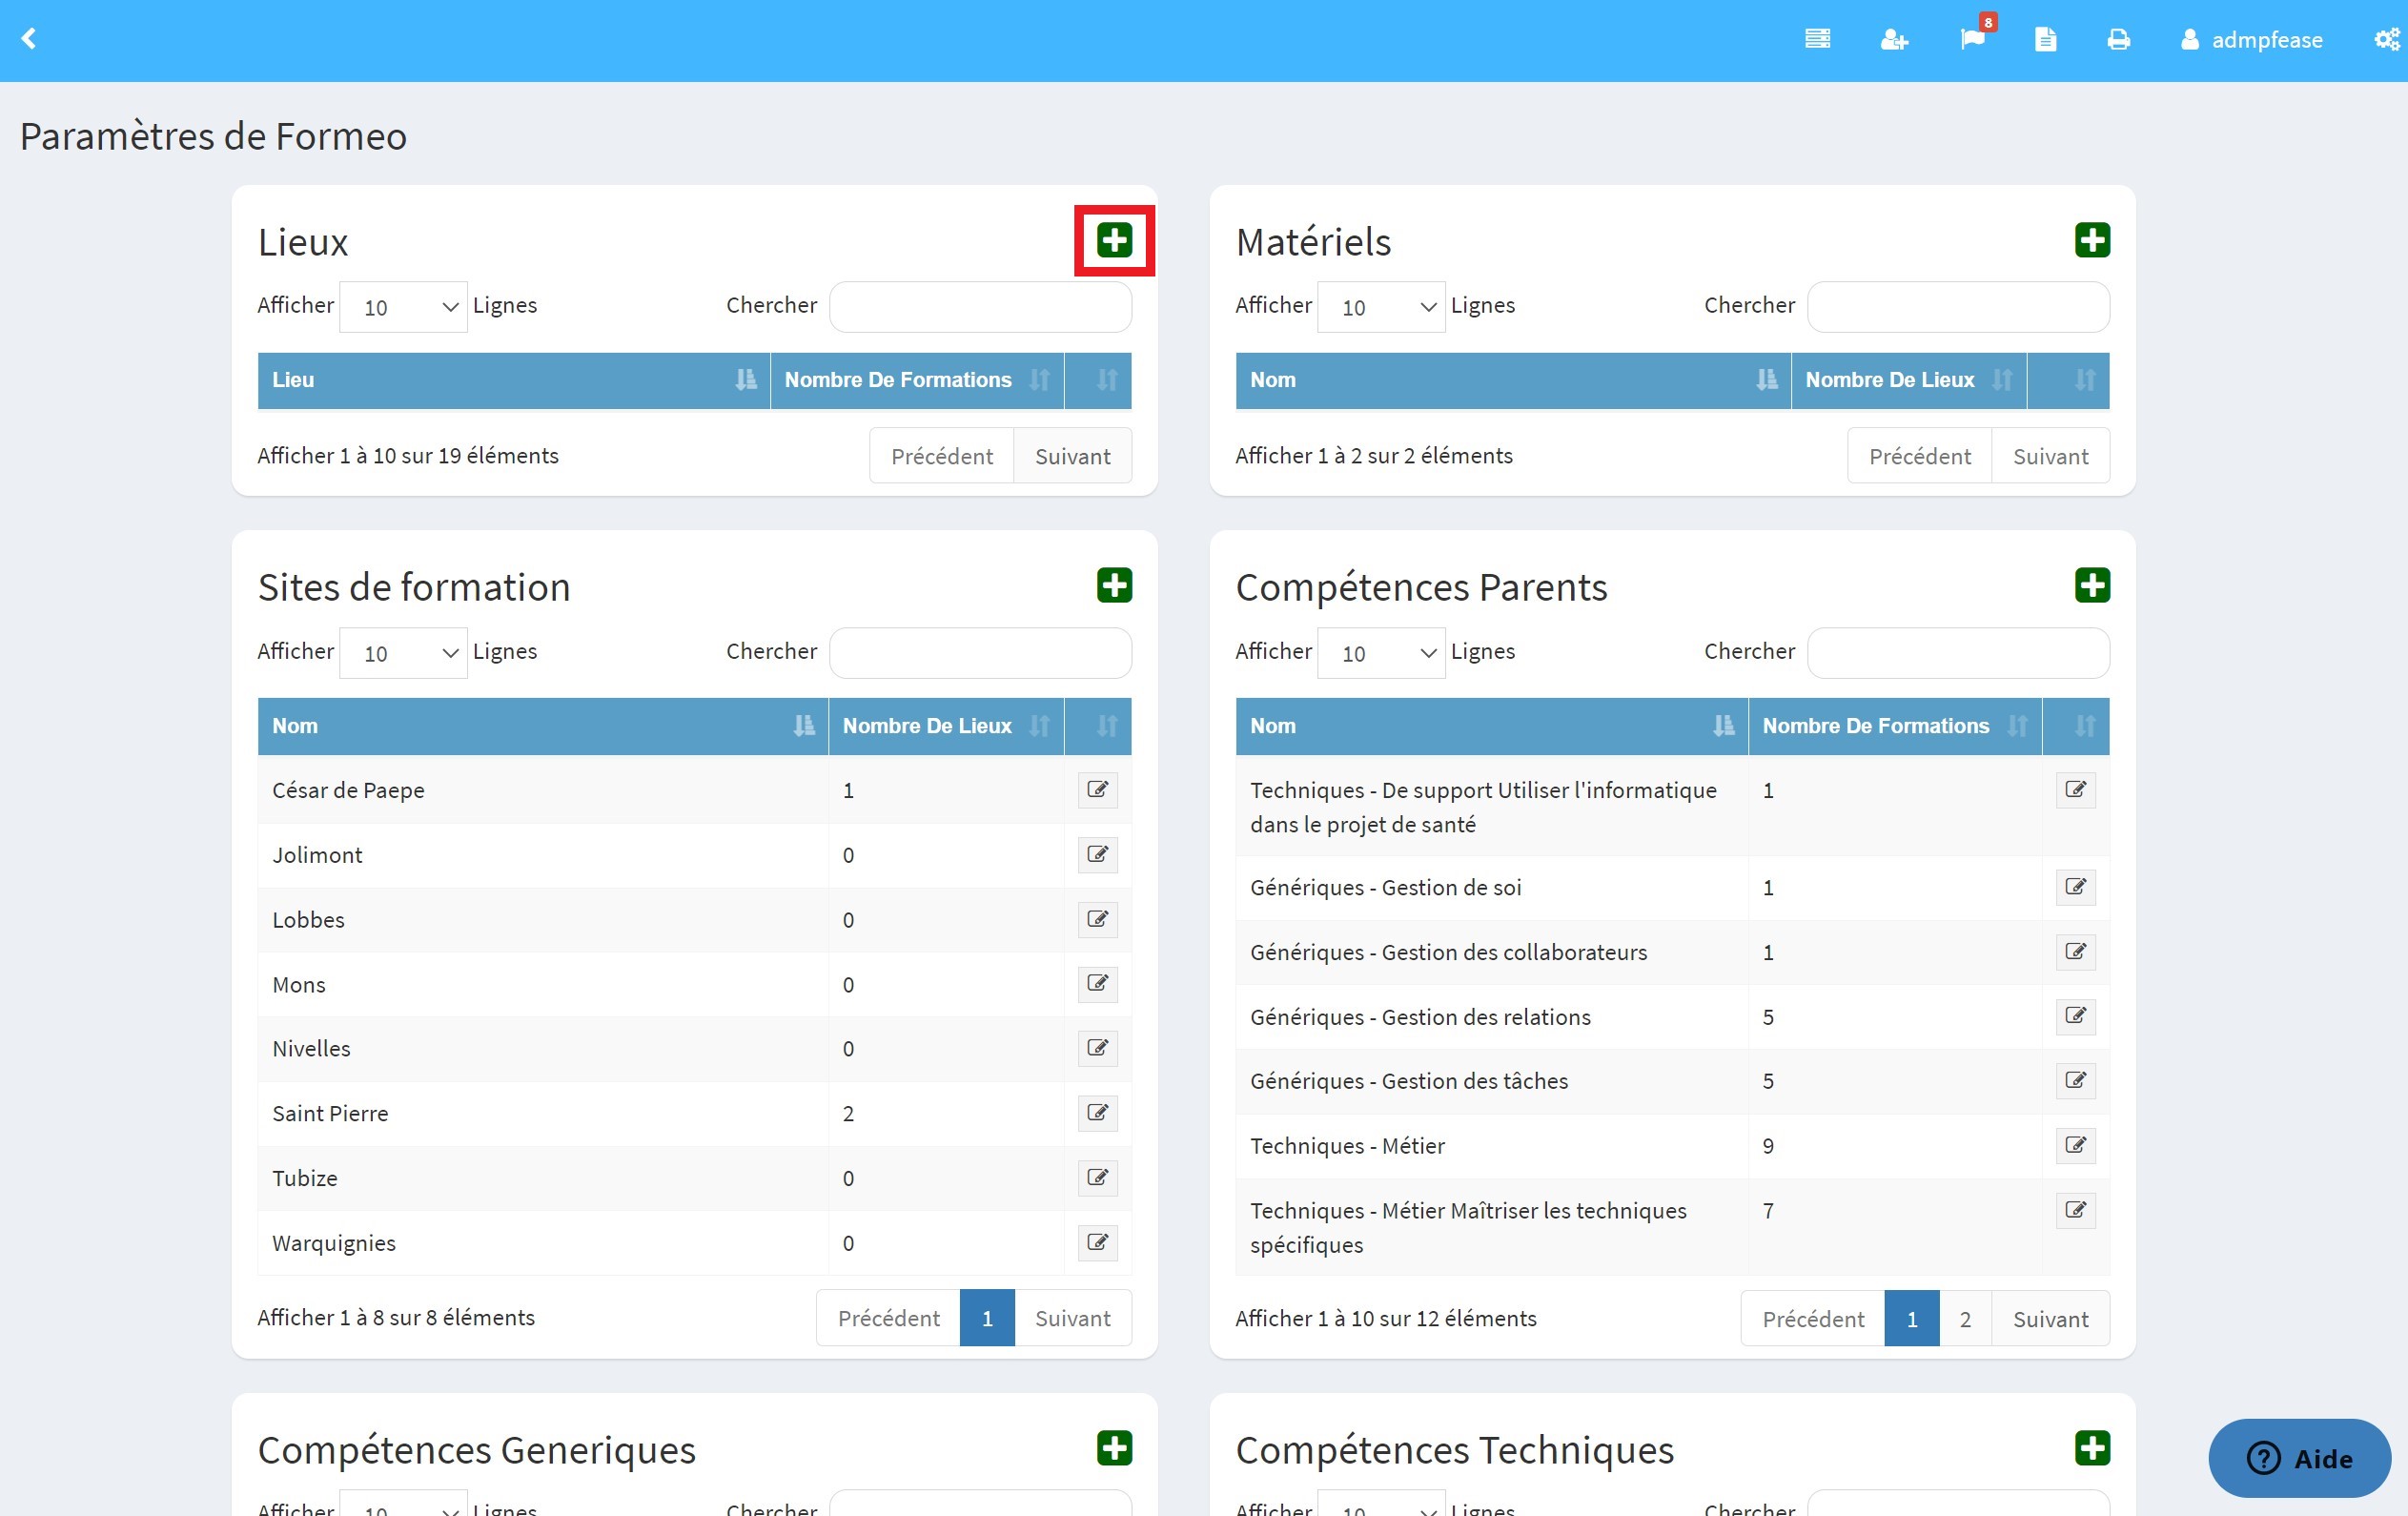
Task: Add a new Lieux entry
Action: click(1114, 240)
